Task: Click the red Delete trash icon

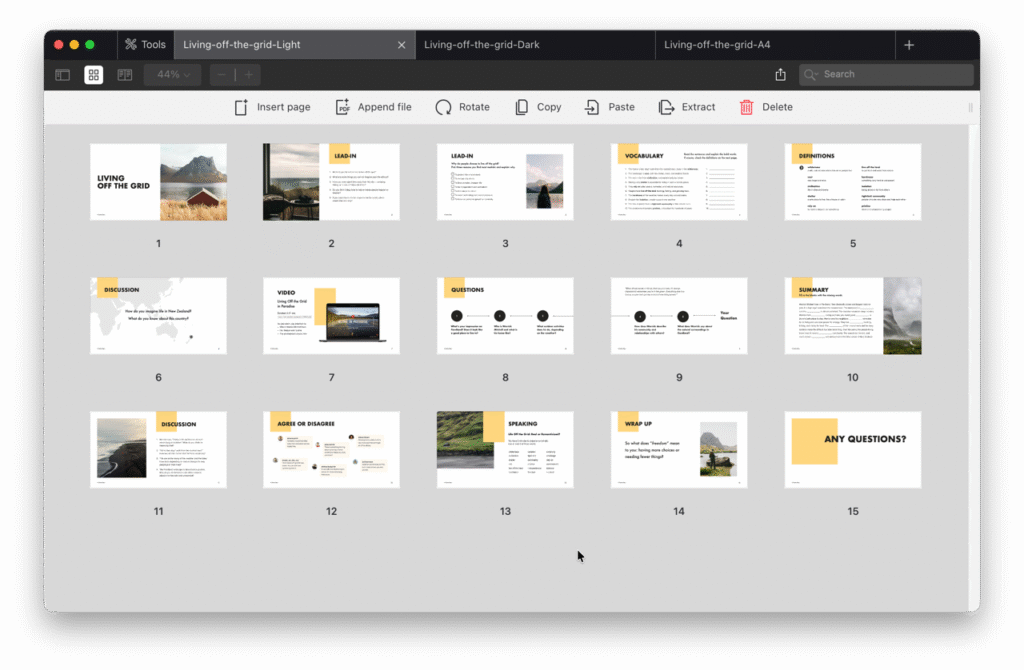Action: [746, 107]
